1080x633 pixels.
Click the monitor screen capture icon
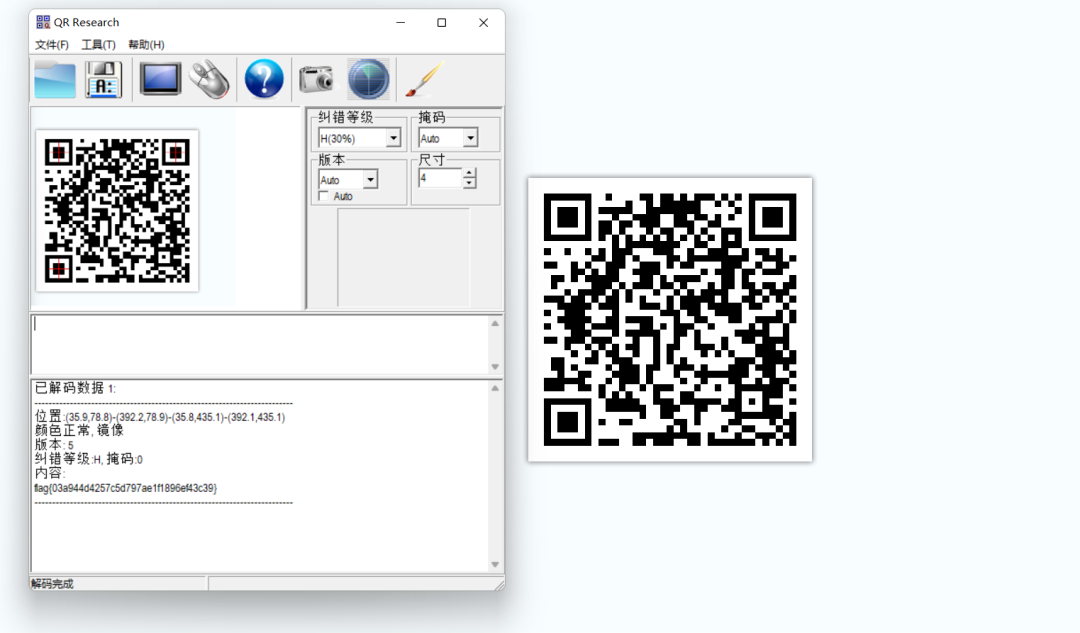[x=160, y=79]
